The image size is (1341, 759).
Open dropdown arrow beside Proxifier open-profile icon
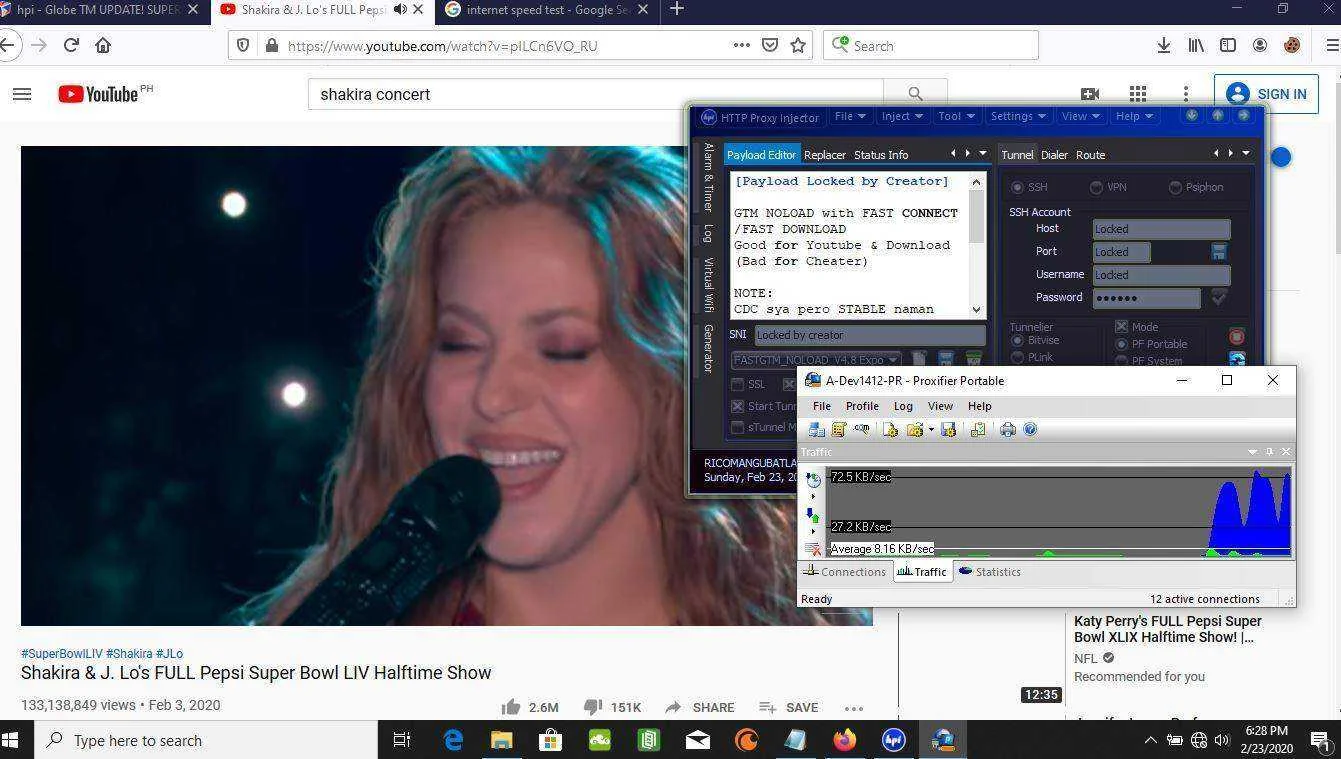pyautogui.click(x=931, y=429)
